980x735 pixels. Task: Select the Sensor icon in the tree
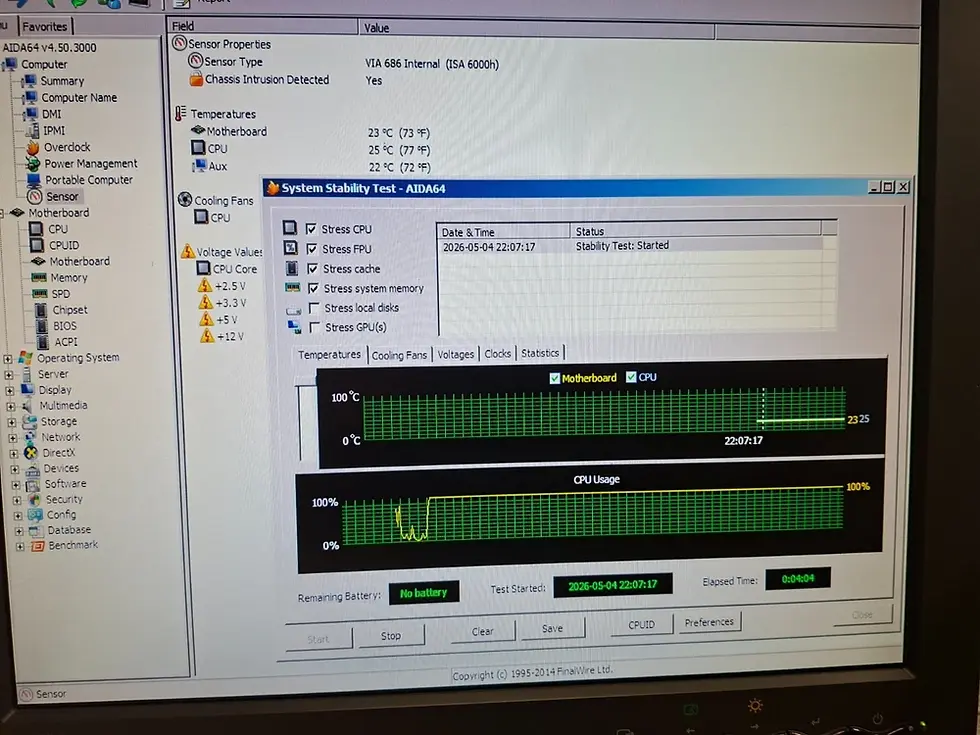pyautogui.click(x=35, y=196)
